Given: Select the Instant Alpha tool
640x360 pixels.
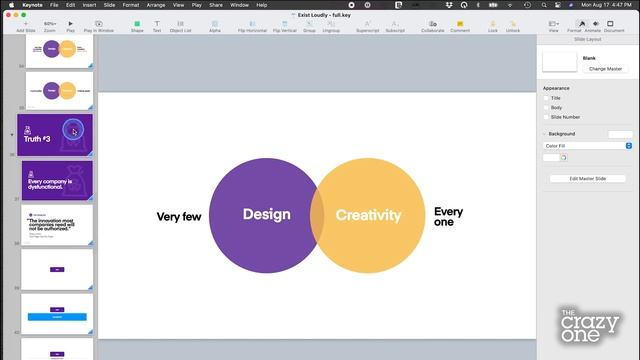Looking at the screenshot, I should [x=215, y=24].
